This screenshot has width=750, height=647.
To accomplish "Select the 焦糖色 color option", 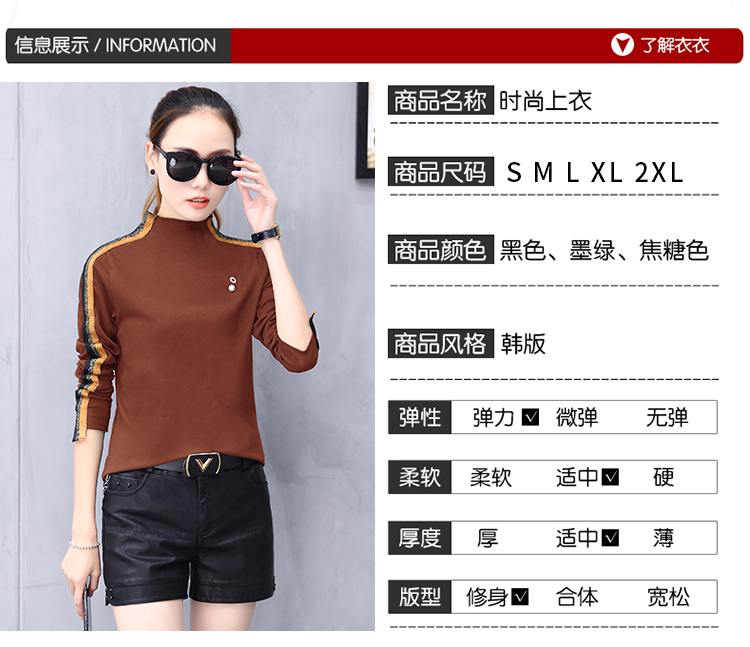I will click(x=673, y=250).
